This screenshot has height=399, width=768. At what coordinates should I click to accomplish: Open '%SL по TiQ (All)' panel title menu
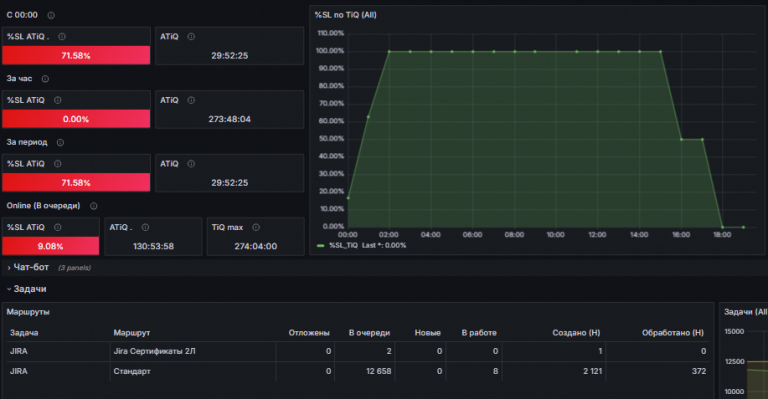345,15
